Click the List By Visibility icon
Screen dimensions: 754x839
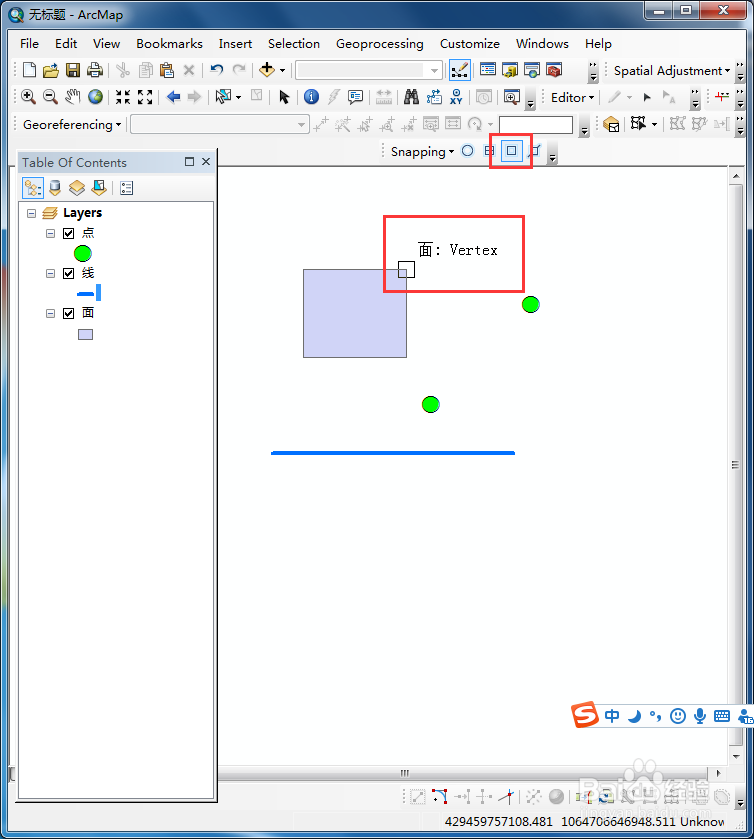[x=77, y=188]
